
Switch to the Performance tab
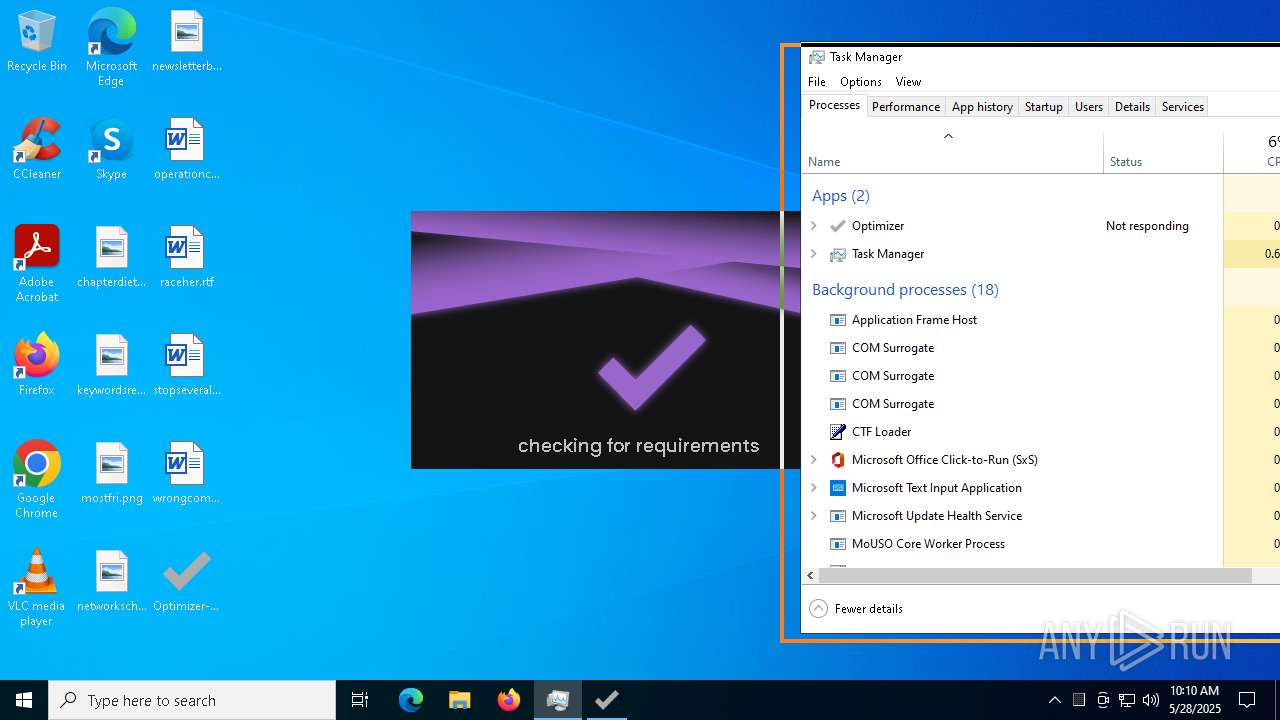click(x=906, y=107)
